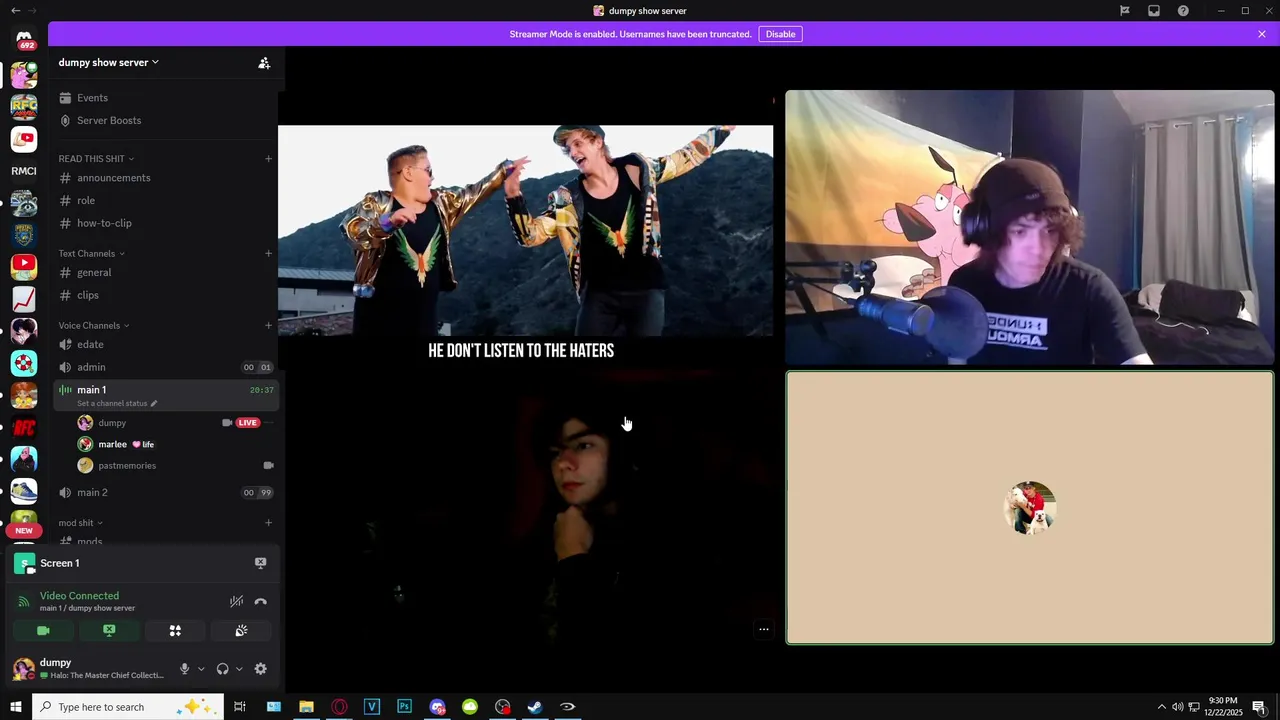Show hidden system tray icons

coord(1161,707)
